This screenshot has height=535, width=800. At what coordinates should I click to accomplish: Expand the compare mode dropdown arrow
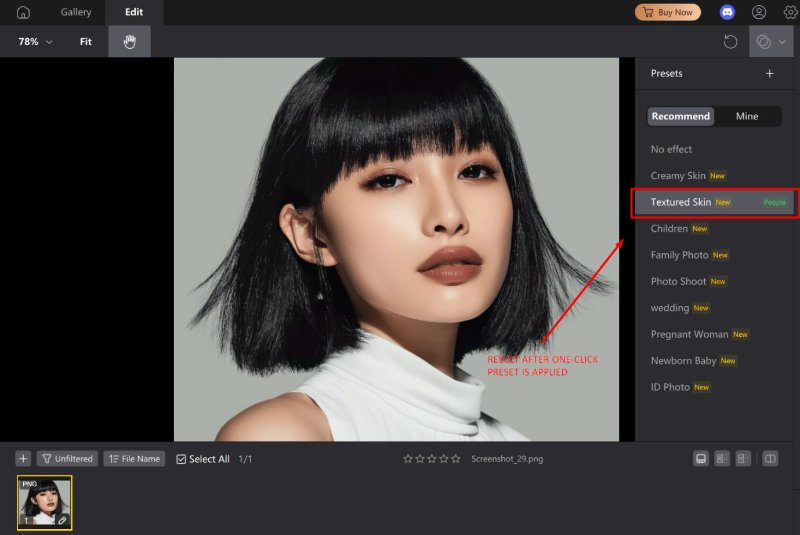[x=782, y=42]
